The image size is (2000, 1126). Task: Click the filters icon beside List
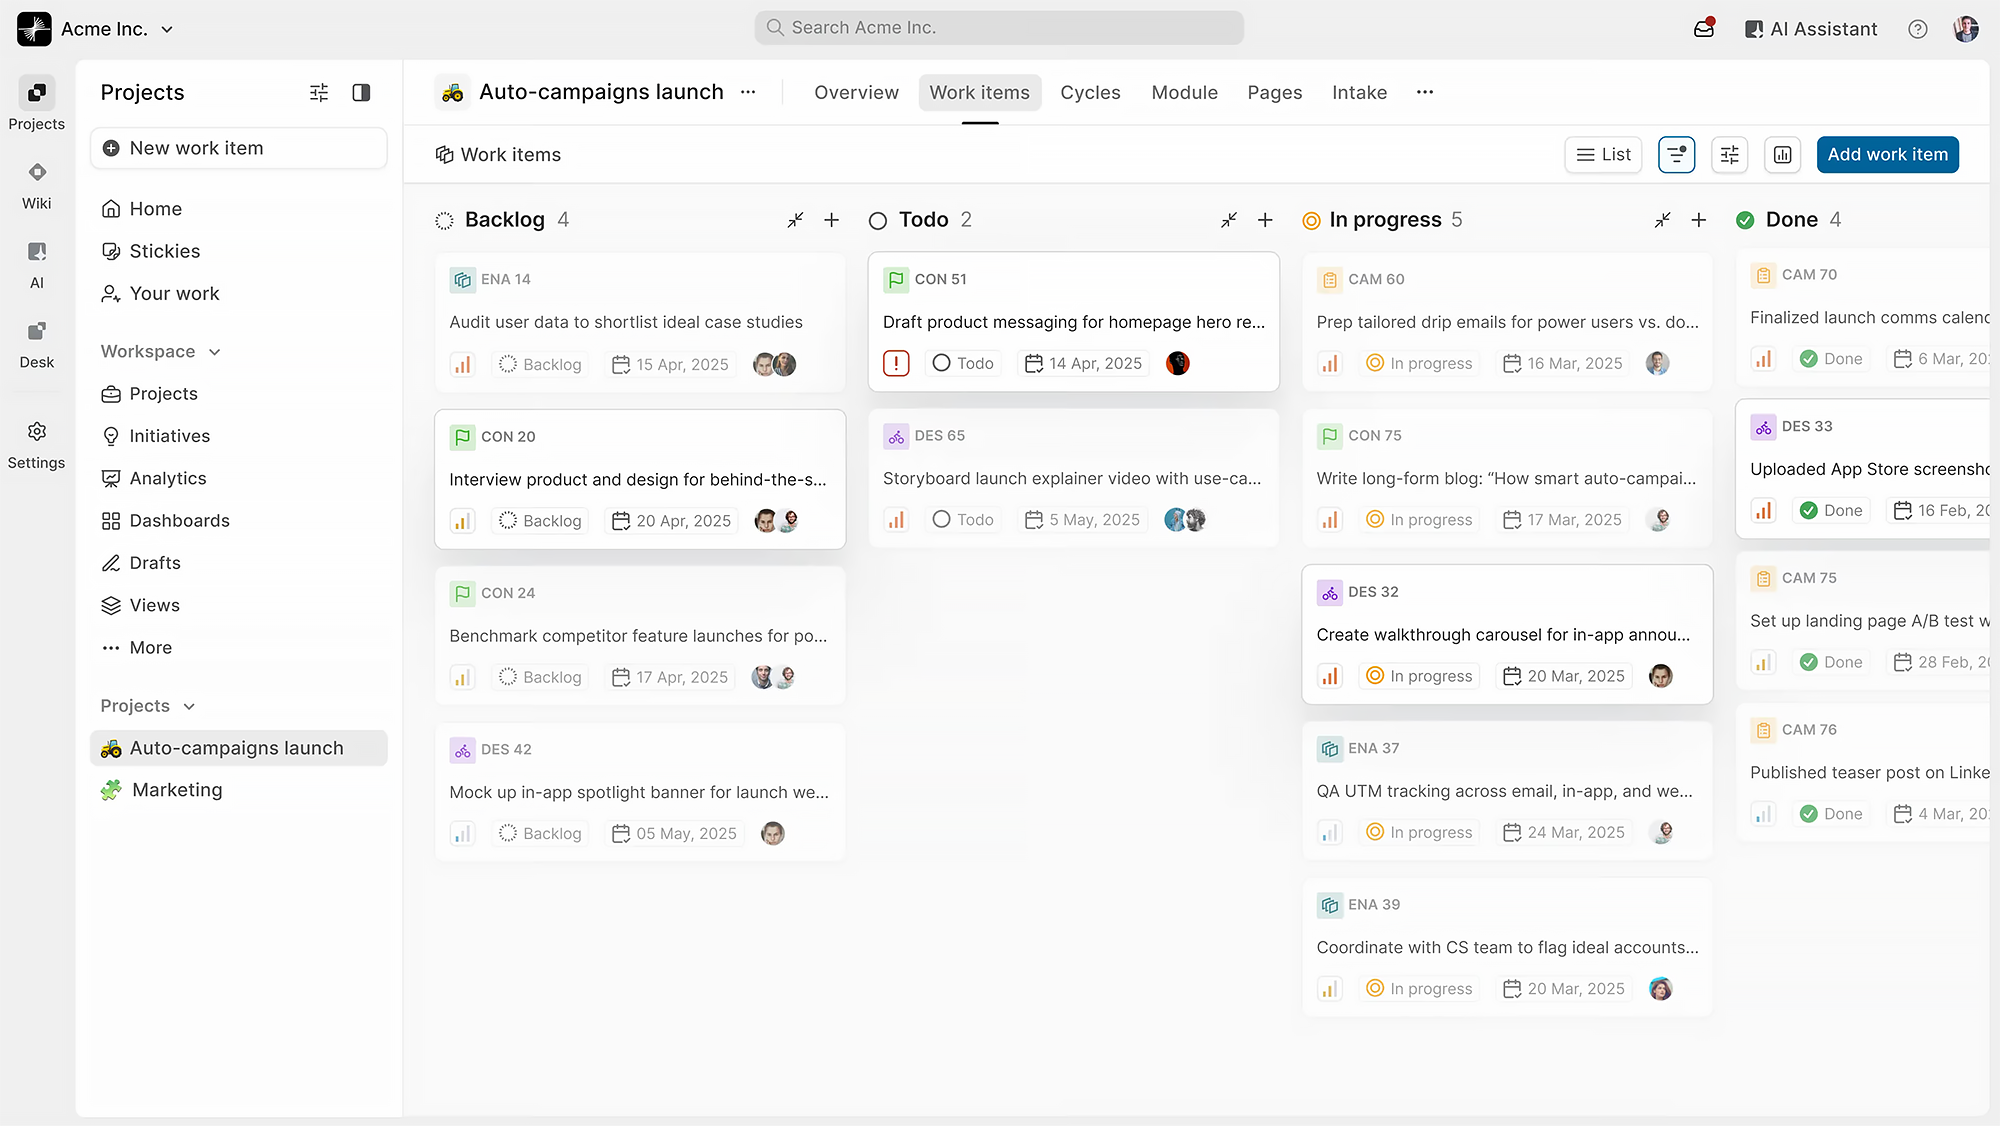[x=1676, y=155]
